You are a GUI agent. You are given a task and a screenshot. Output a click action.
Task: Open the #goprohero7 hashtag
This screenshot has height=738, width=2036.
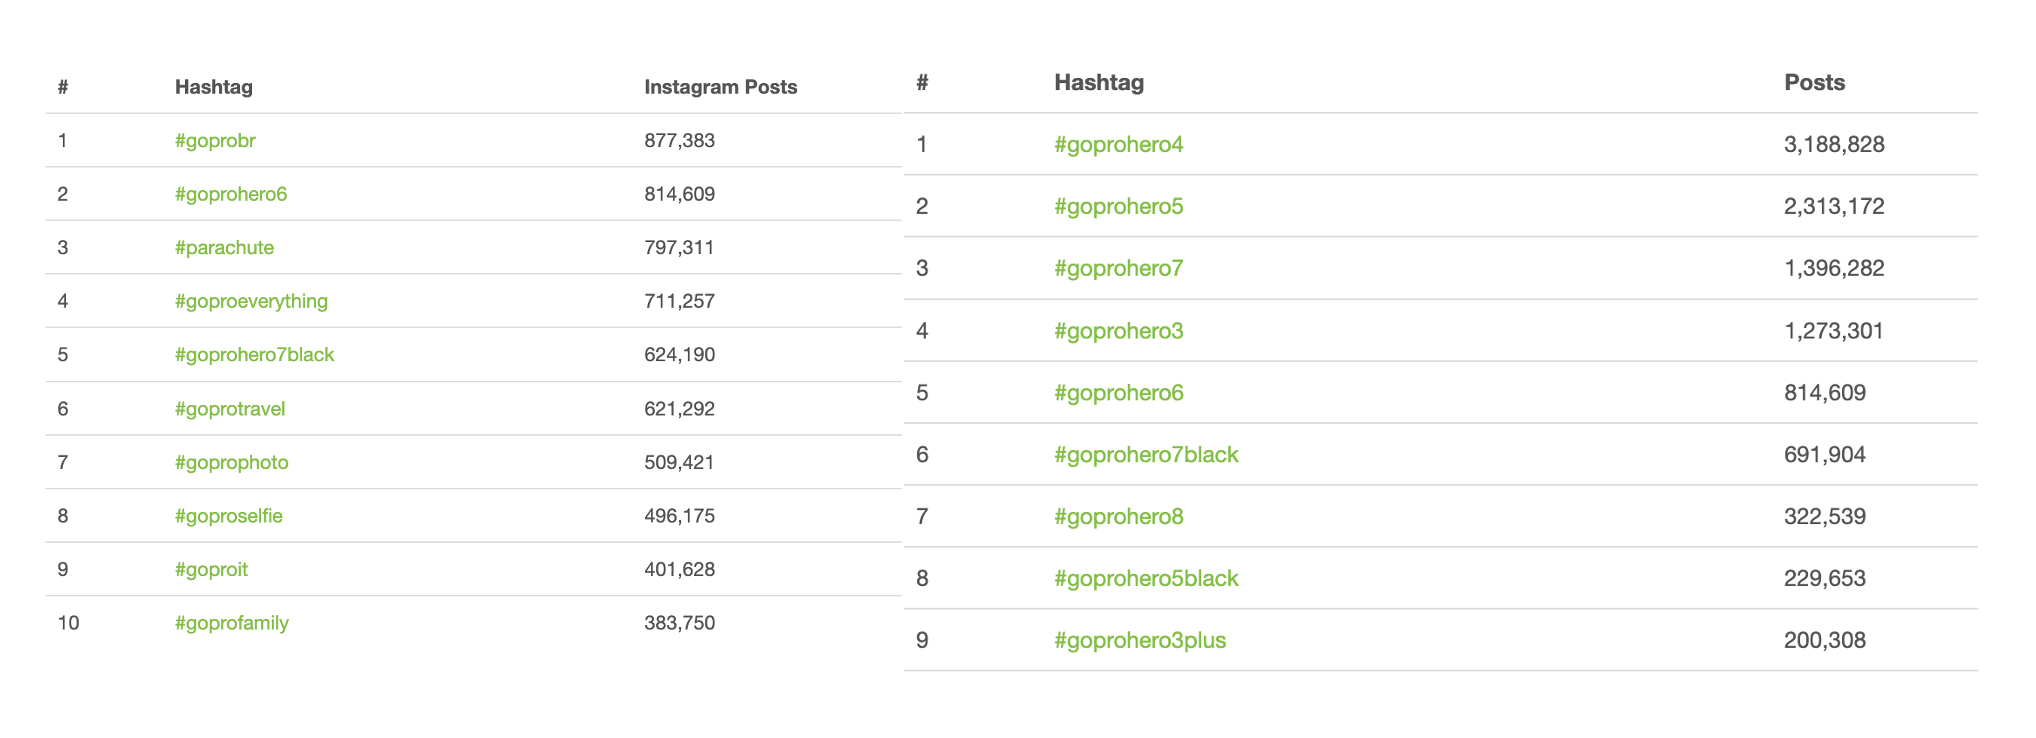[1119, 269]
